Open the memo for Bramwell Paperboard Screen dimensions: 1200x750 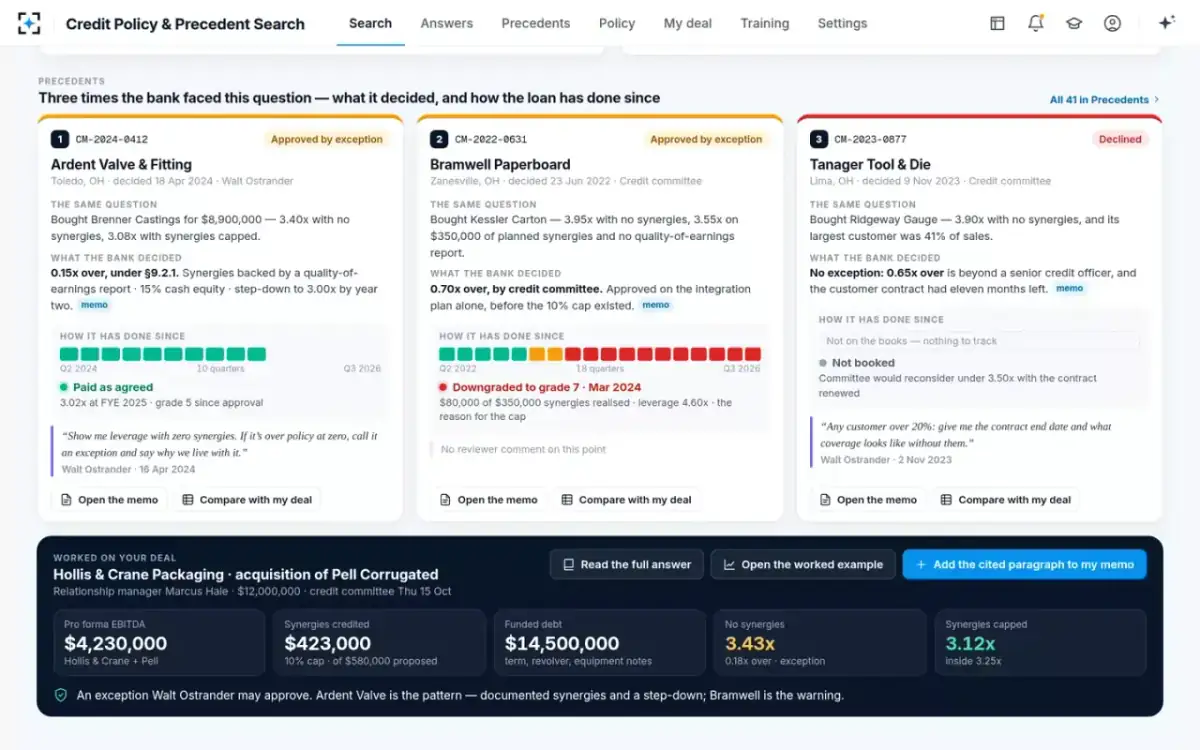(489, 500)
